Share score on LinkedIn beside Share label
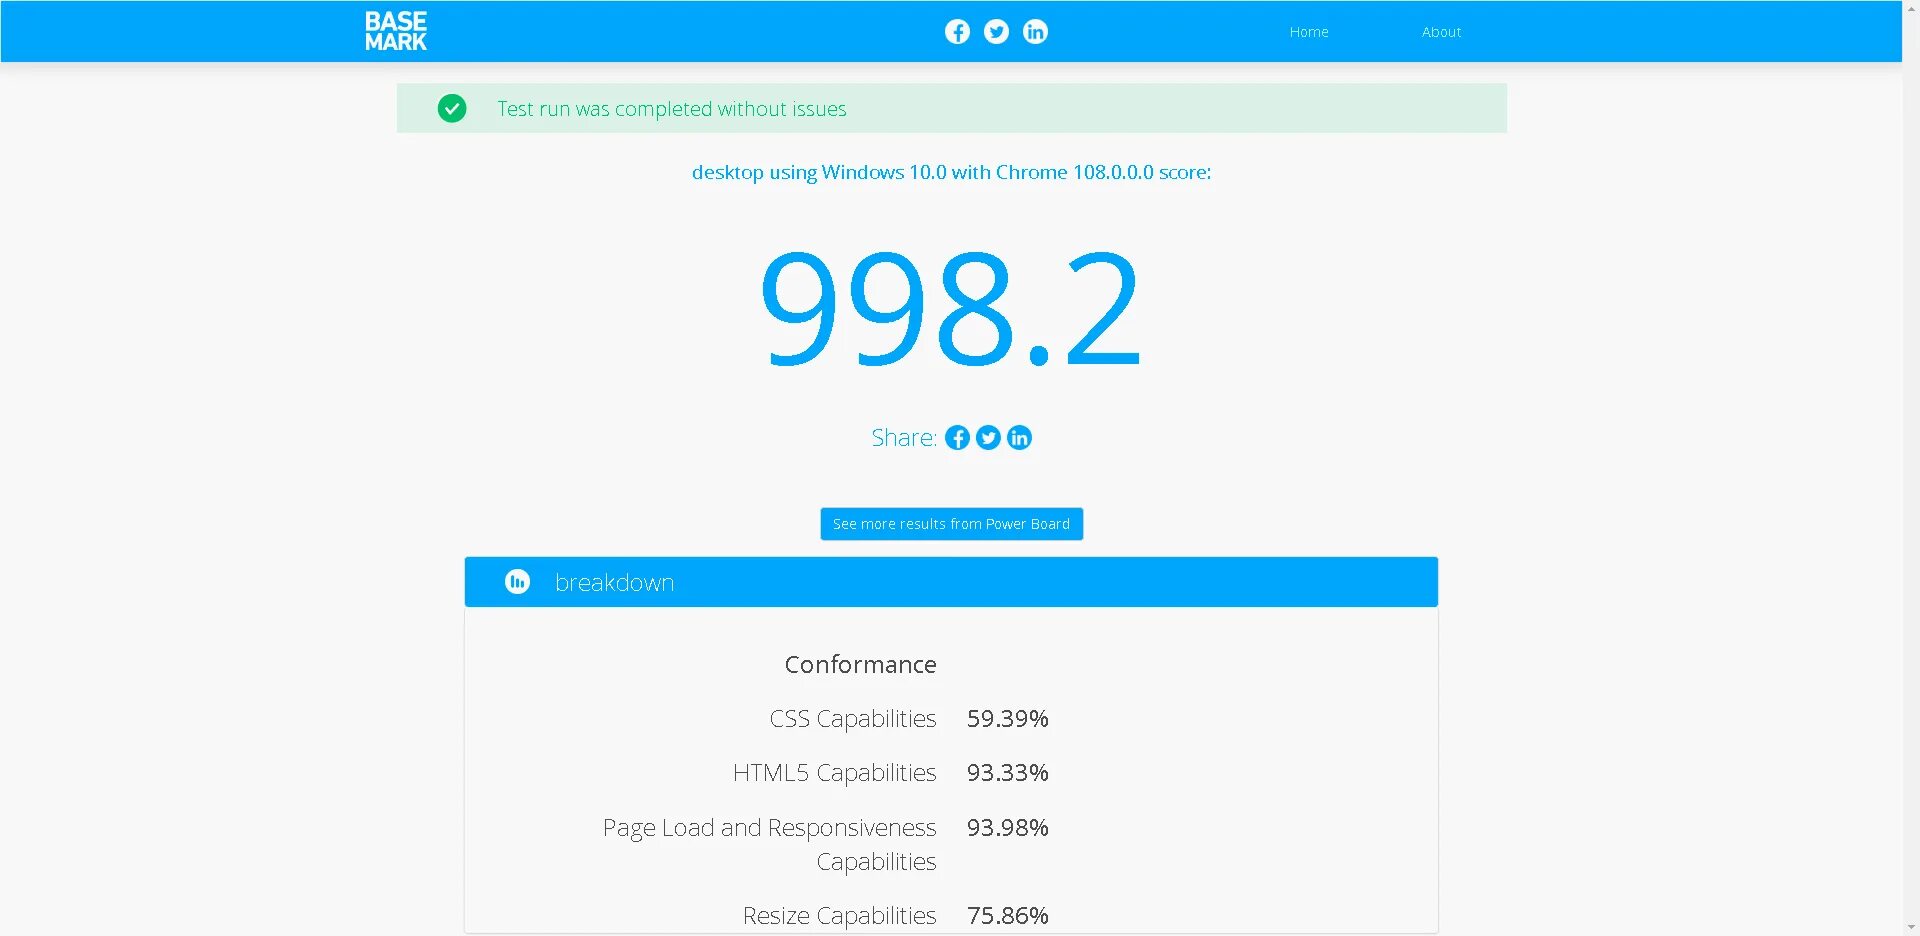 1019,438
